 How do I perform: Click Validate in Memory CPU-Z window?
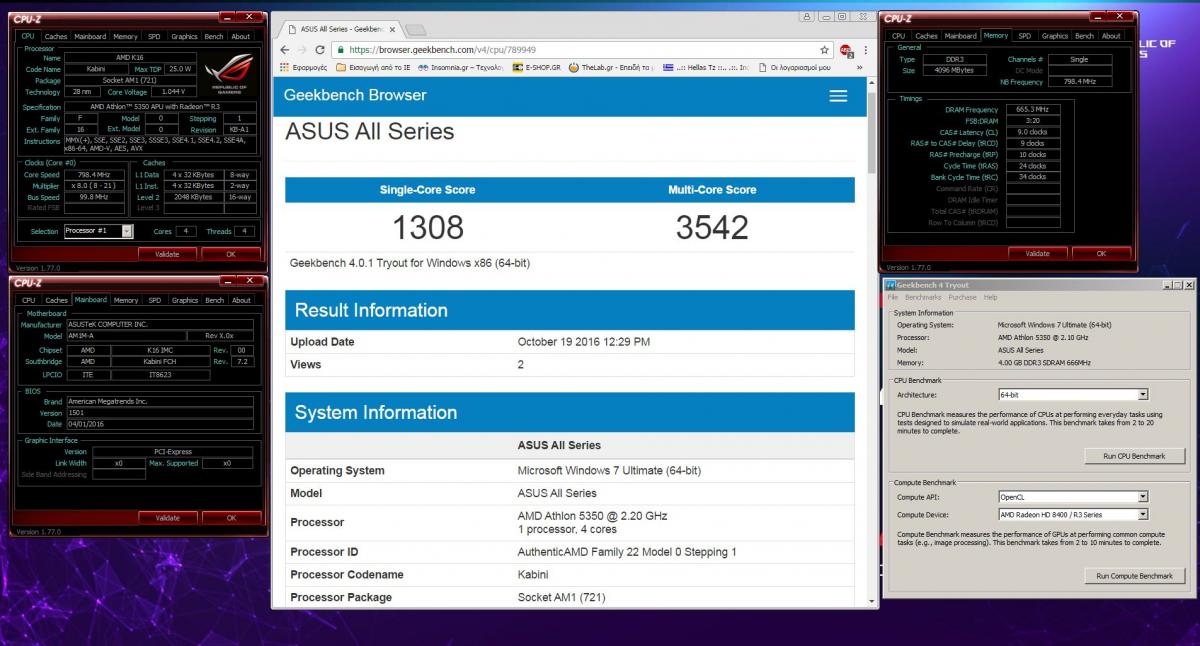click(1037, 253)
